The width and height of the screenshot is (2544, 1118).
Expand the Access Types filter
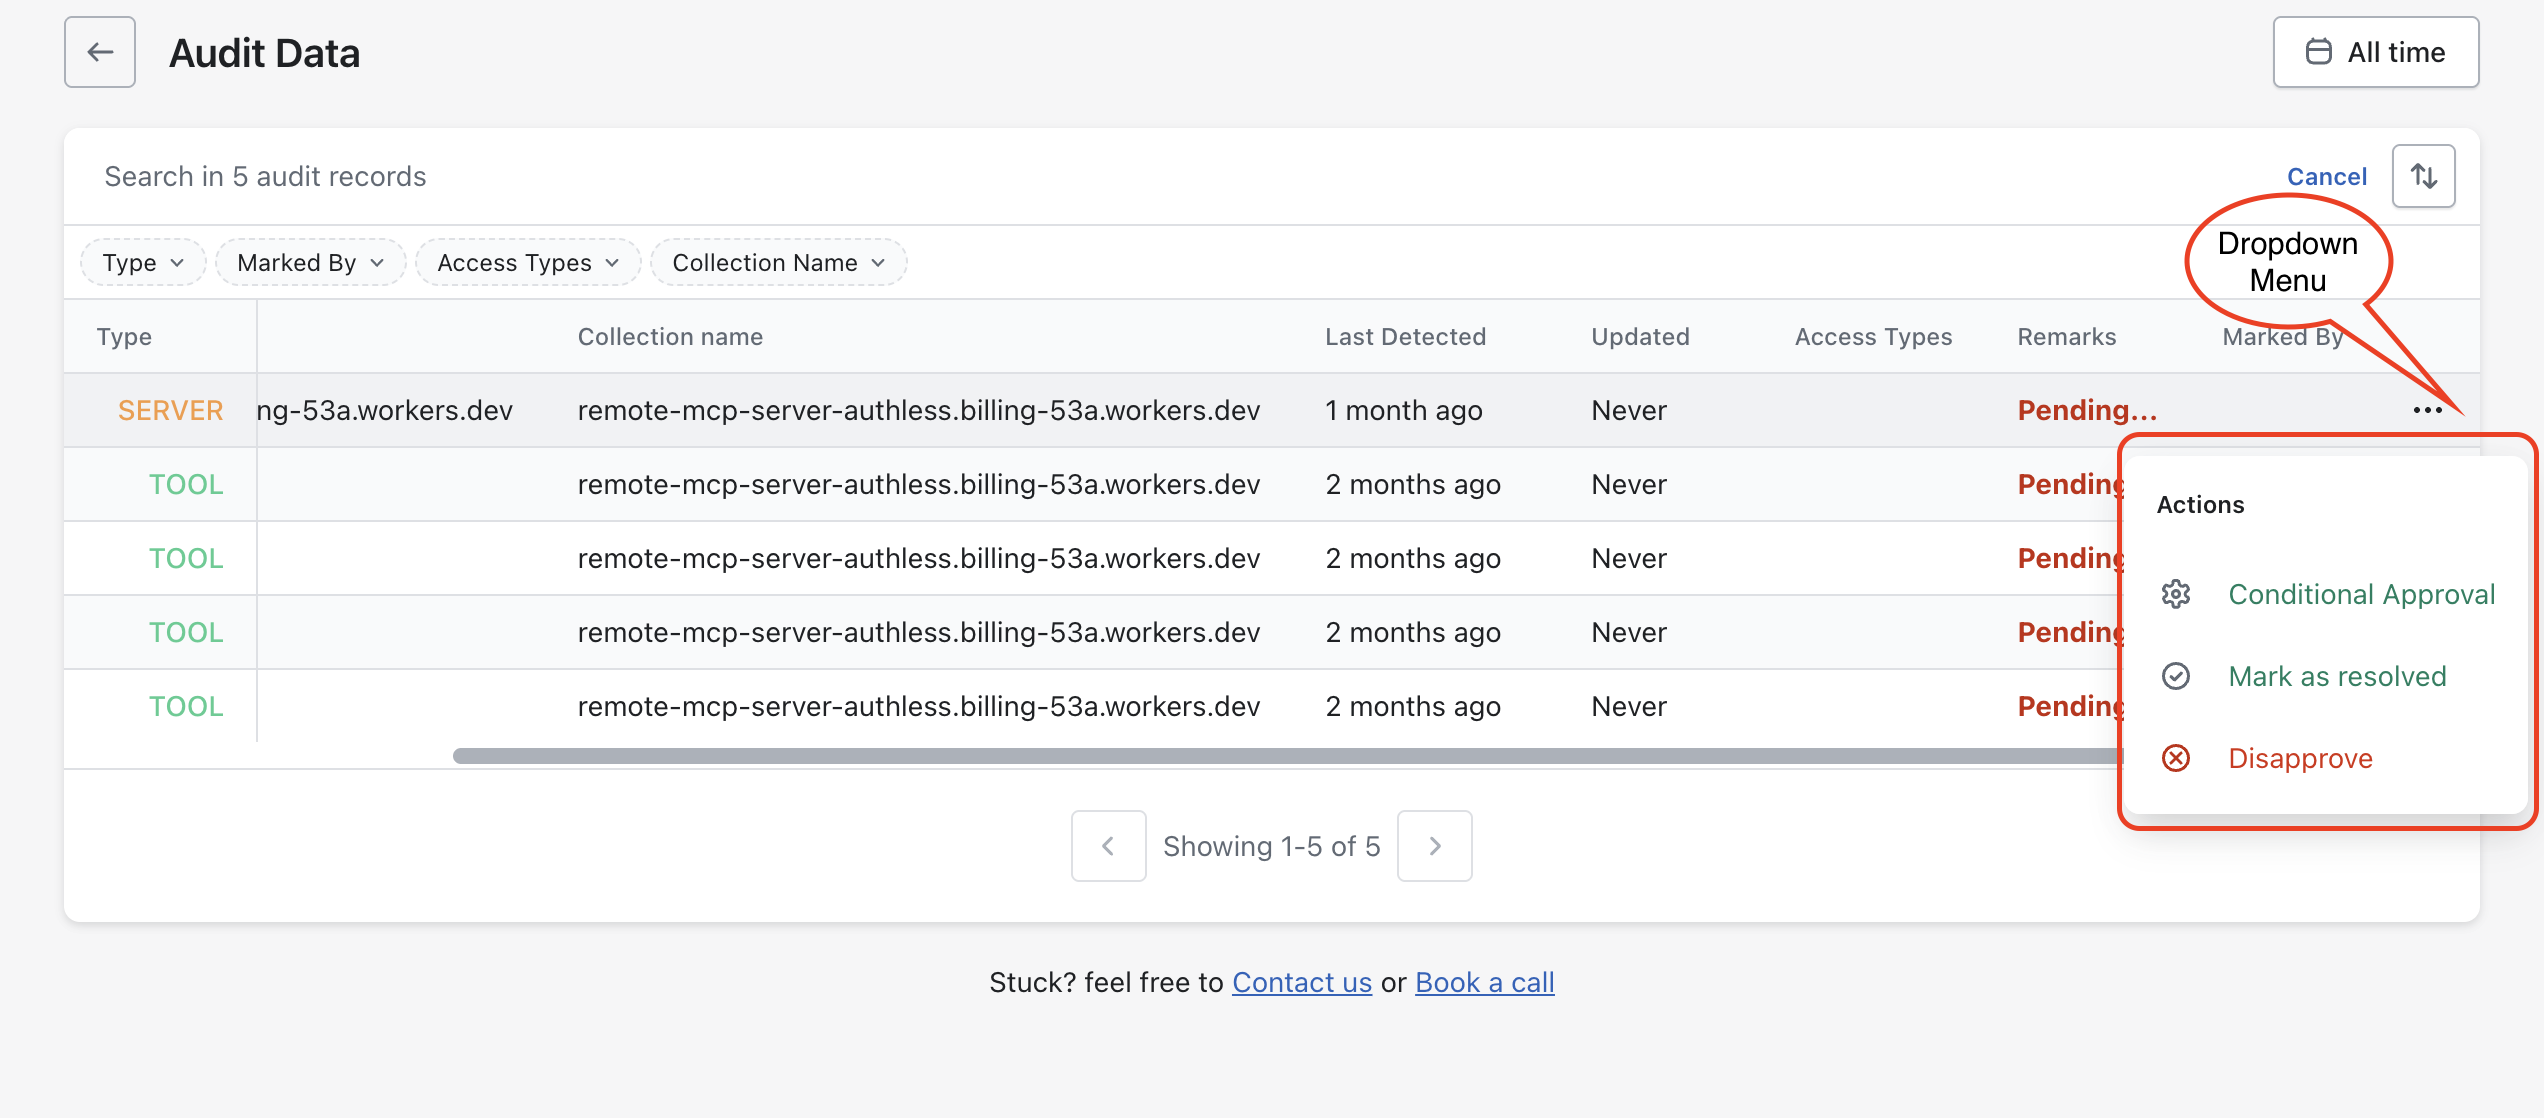pyautogui.click(x=527, y=262)
